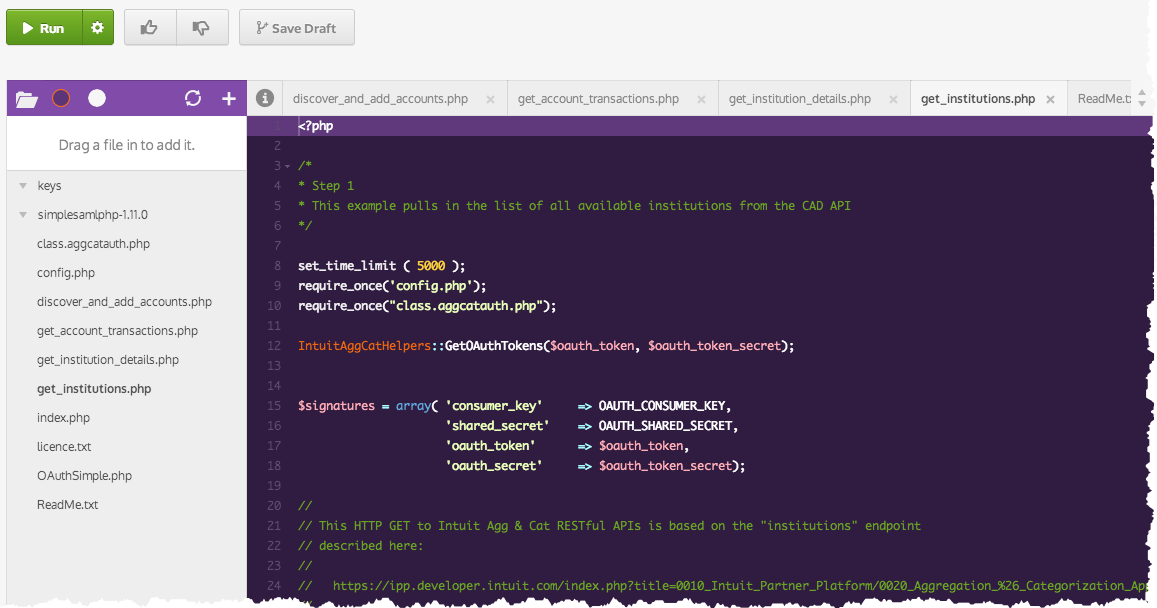
Task: Close the get_institutions.php tab
Action: point(1050,100)
